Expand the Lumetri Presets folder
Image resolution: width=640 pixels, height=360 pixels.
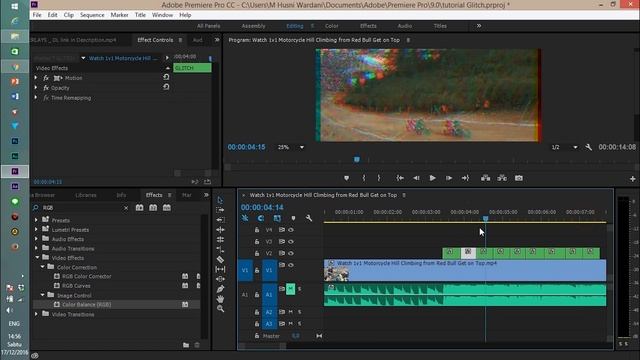(x=36, y=229)
